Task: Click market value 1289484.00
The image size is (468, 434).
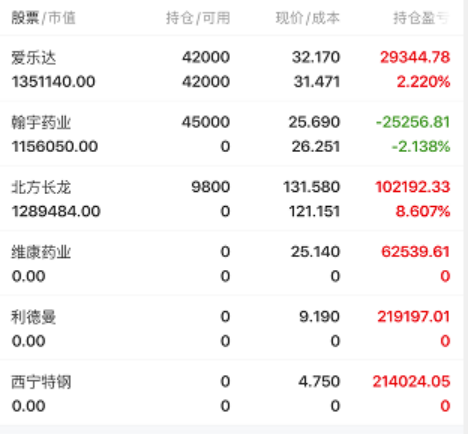Action: click(x=56, y=211)
